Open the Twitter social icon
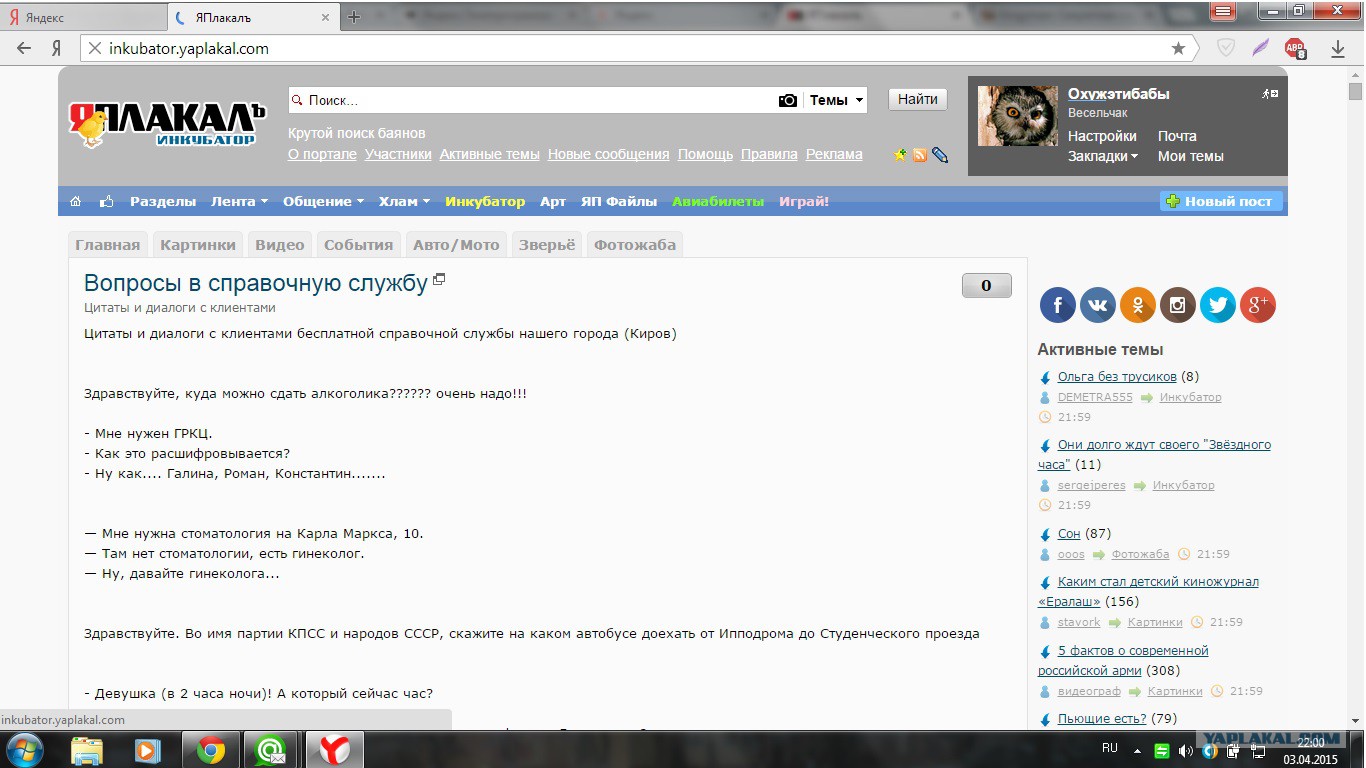The image size is (1366, 768). [1217, 305]
